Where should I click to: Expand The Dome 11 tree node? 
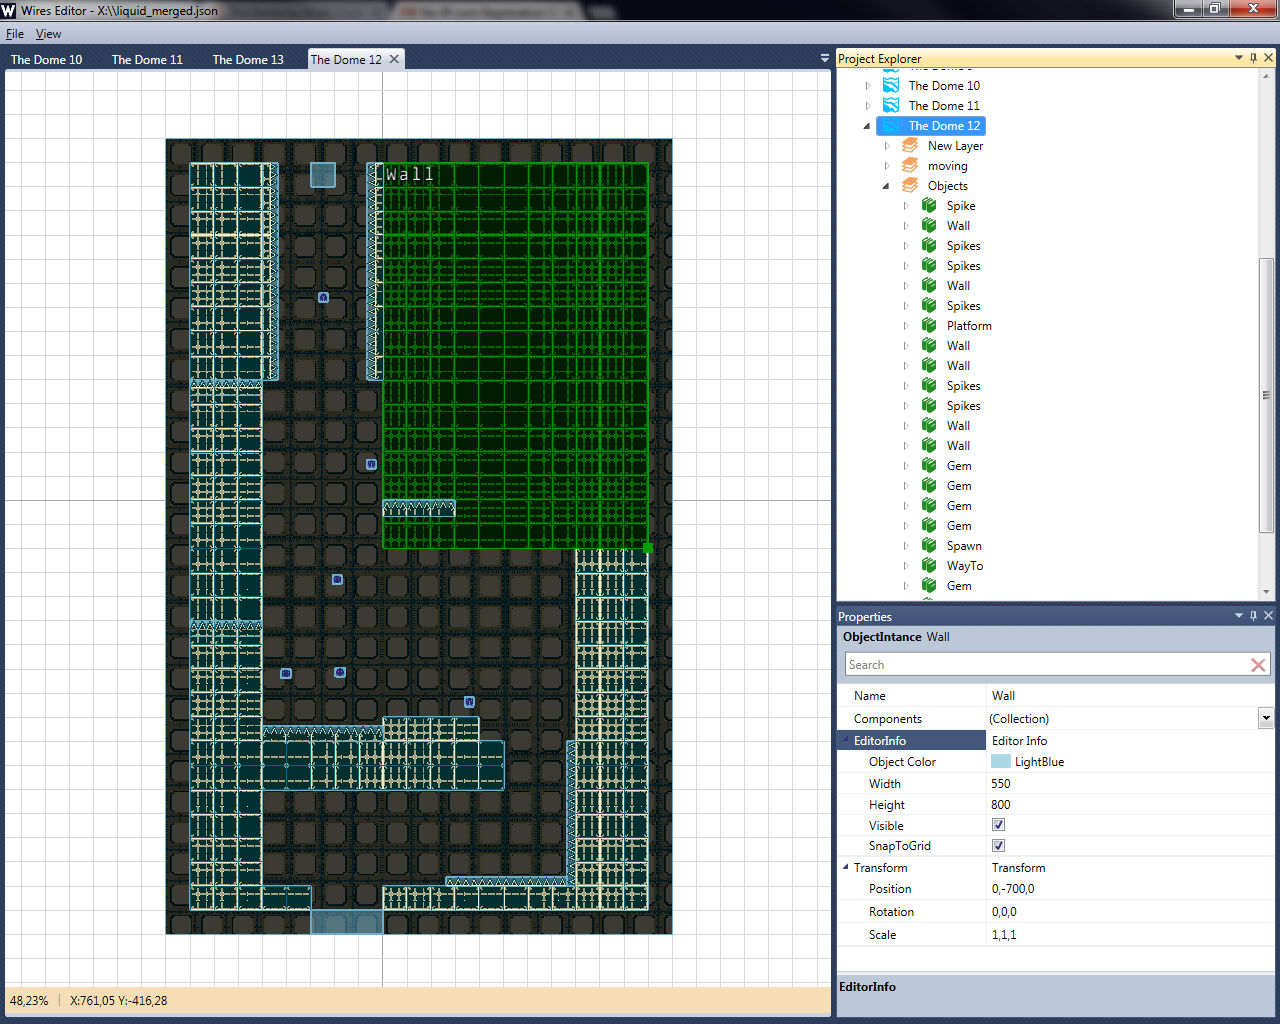868,106
